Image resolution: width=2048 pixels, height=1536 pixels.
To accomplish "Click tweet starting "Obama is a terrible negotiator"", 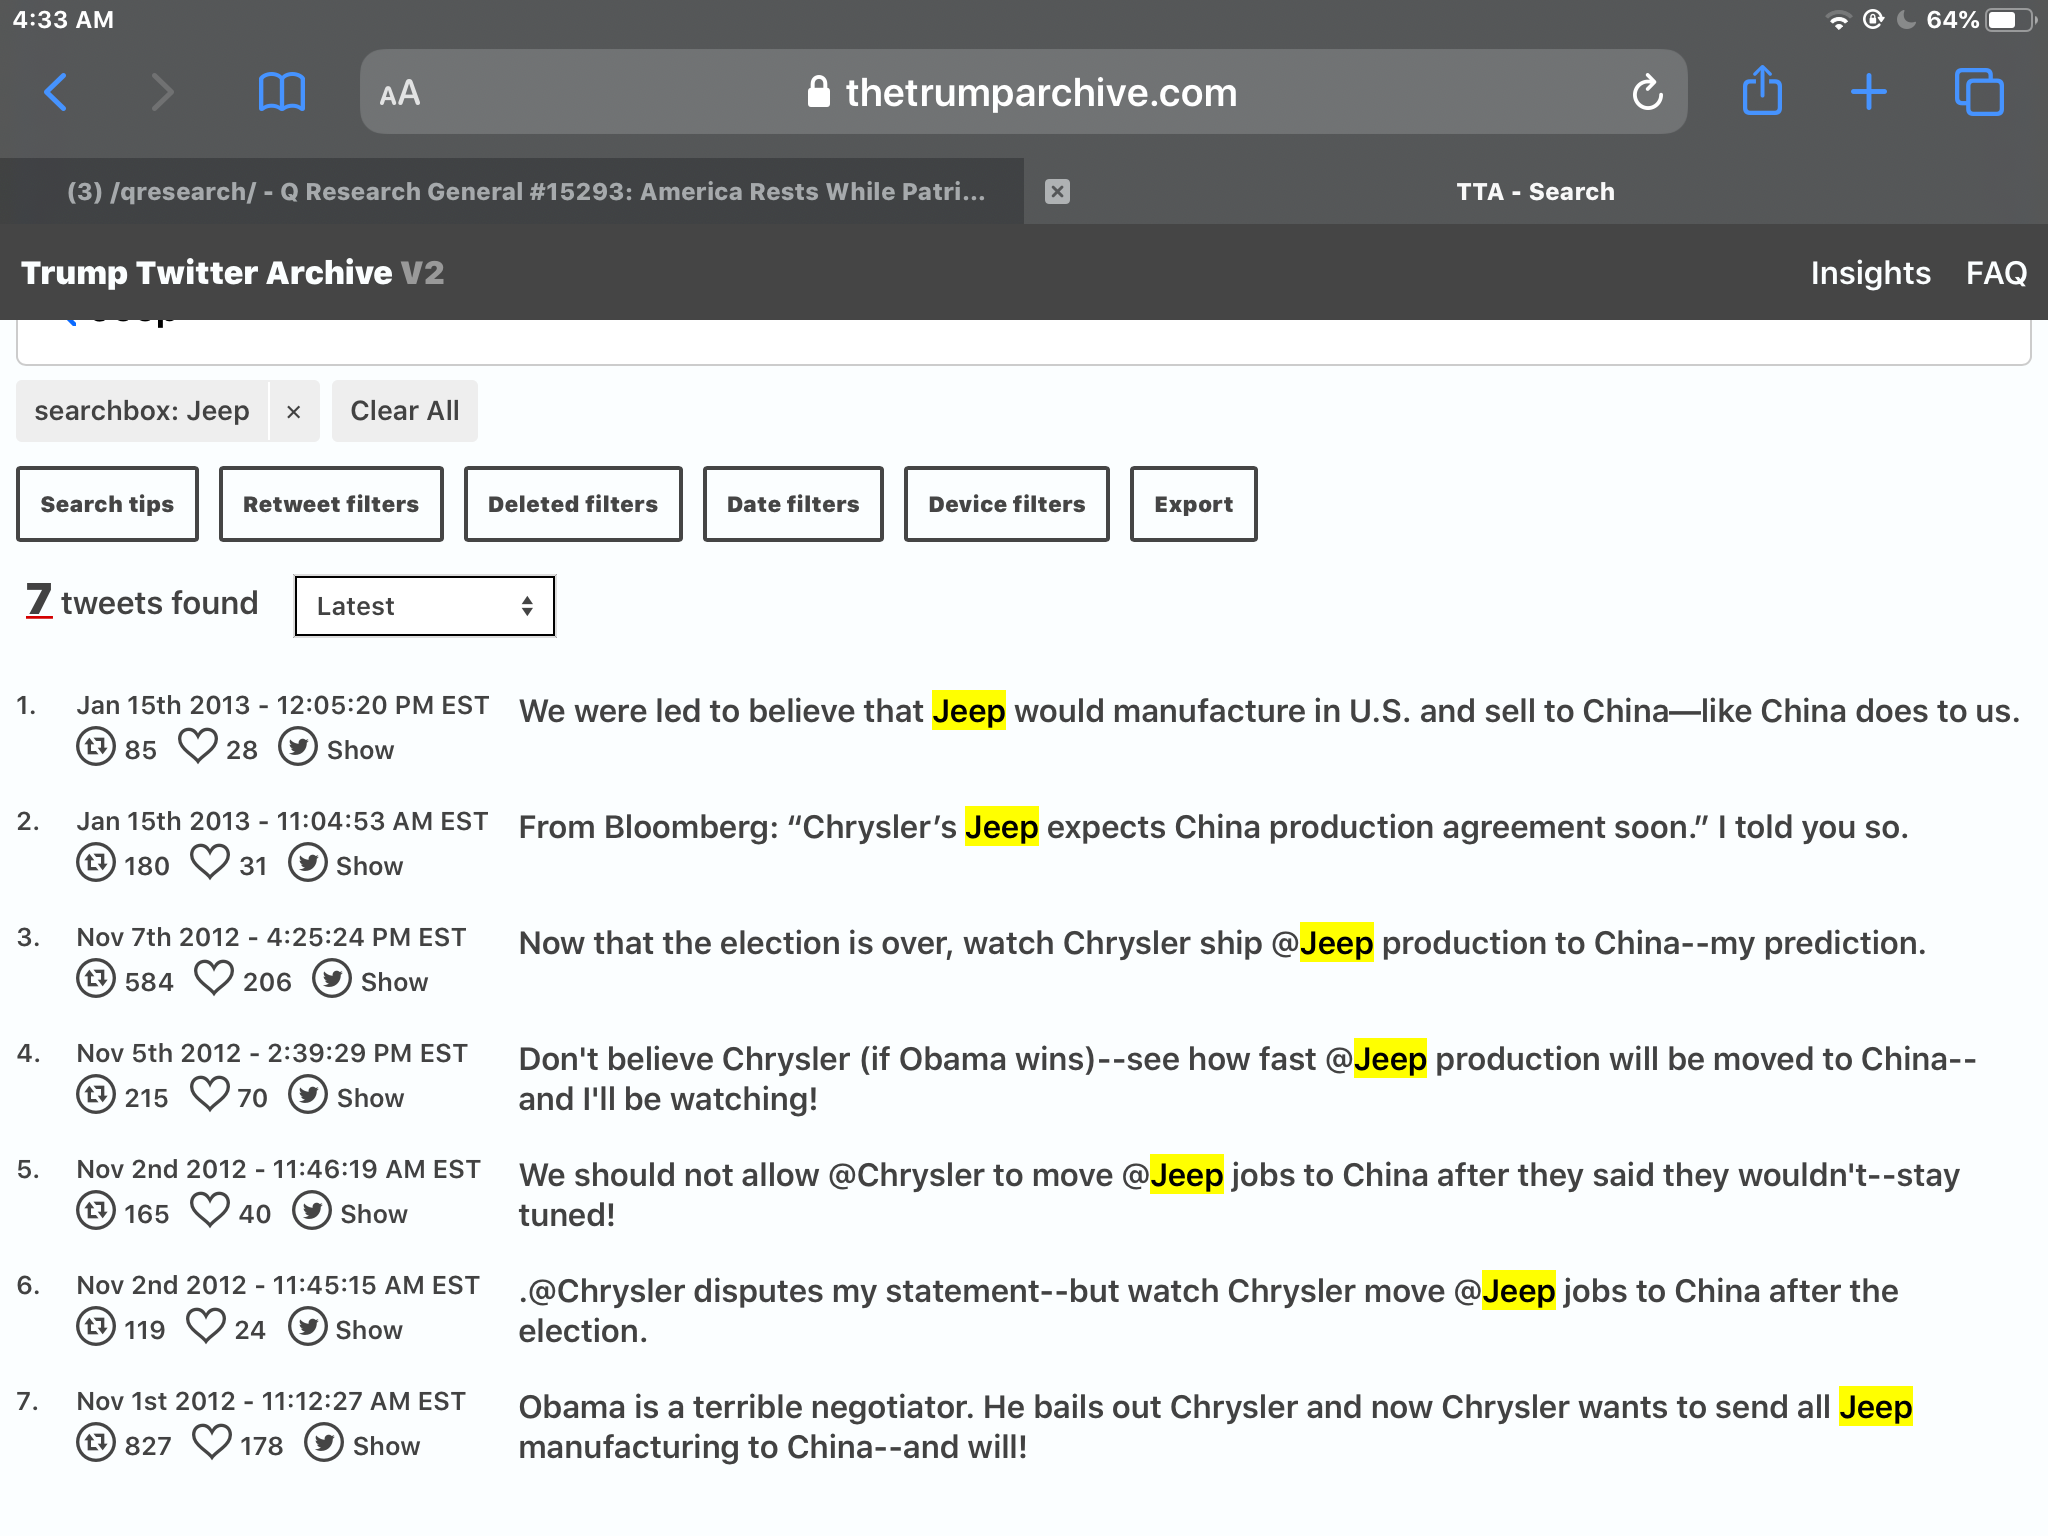I will click(x=1216, y=1427).
